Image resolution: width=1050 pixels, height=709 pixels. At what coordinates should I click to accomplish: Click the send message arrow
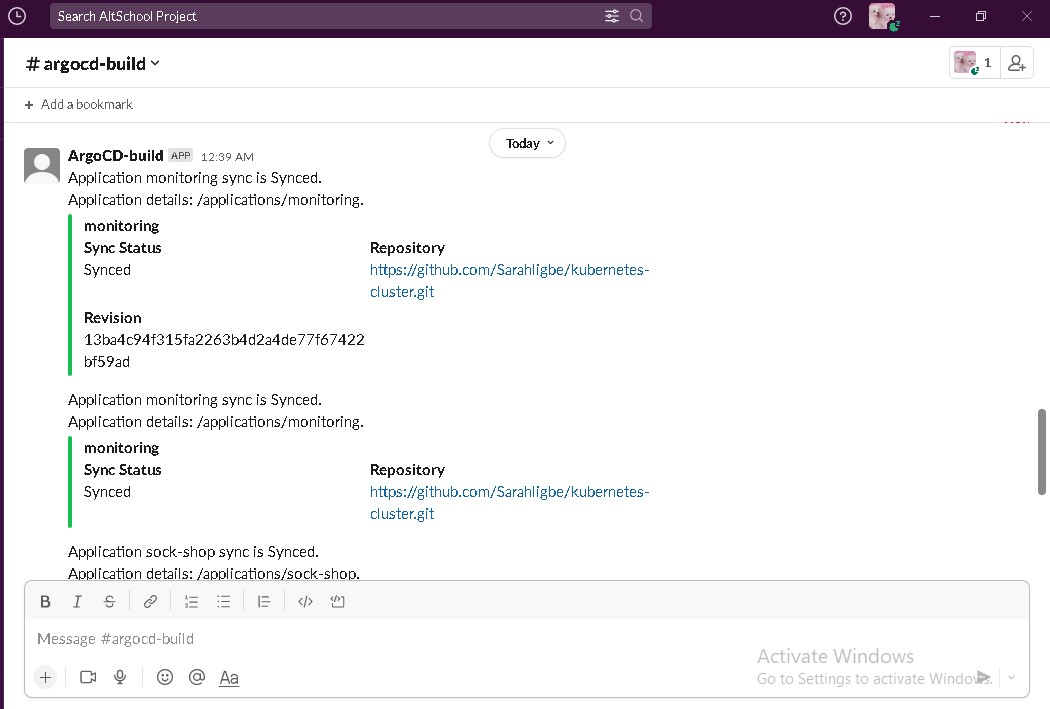pos(983,677)
